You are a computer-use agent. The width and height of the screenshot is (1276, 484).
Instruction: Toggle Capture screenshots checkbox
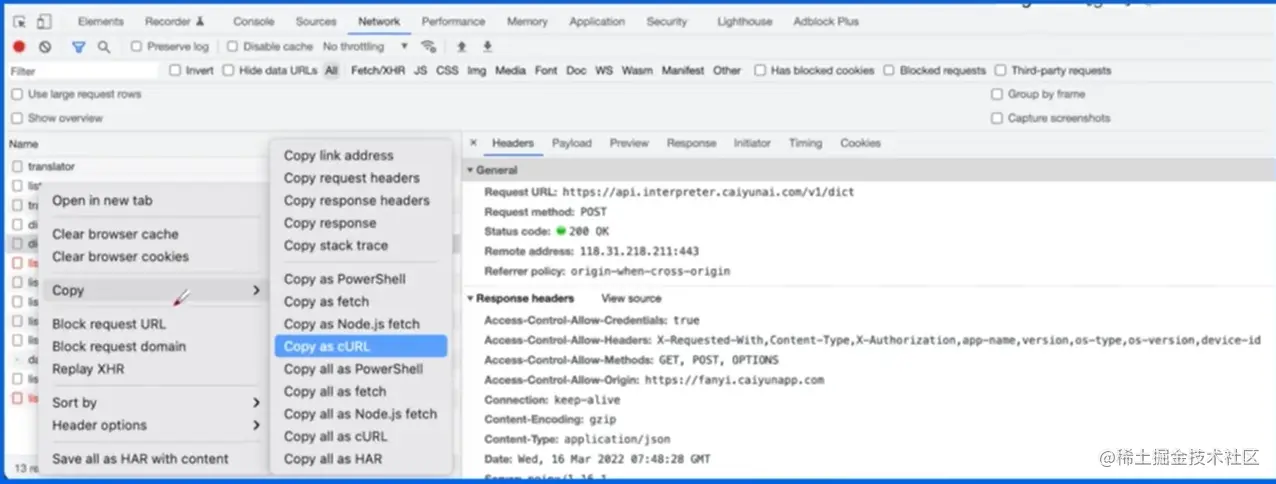[997, 118]
